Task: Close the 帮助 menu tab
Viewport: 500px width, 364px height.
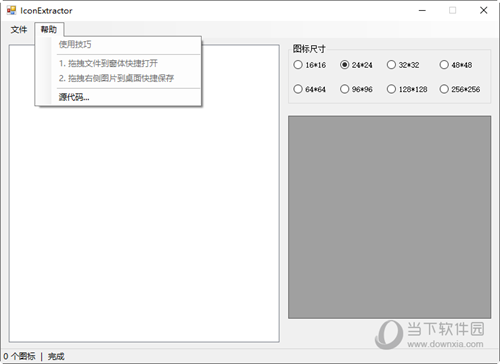Action: click(49, 30)
